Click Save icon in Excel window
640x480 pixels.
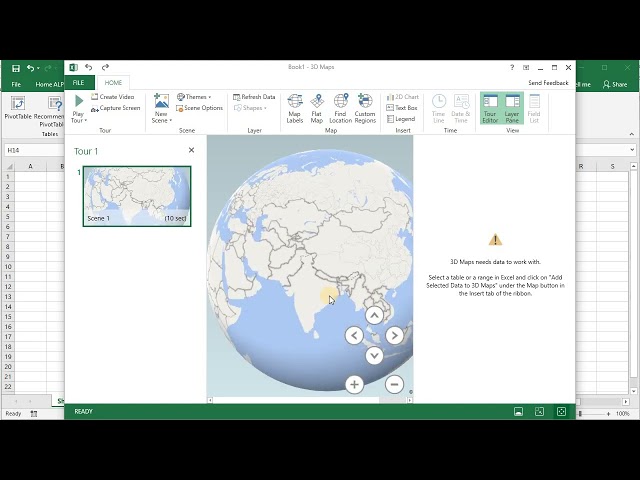16,68
